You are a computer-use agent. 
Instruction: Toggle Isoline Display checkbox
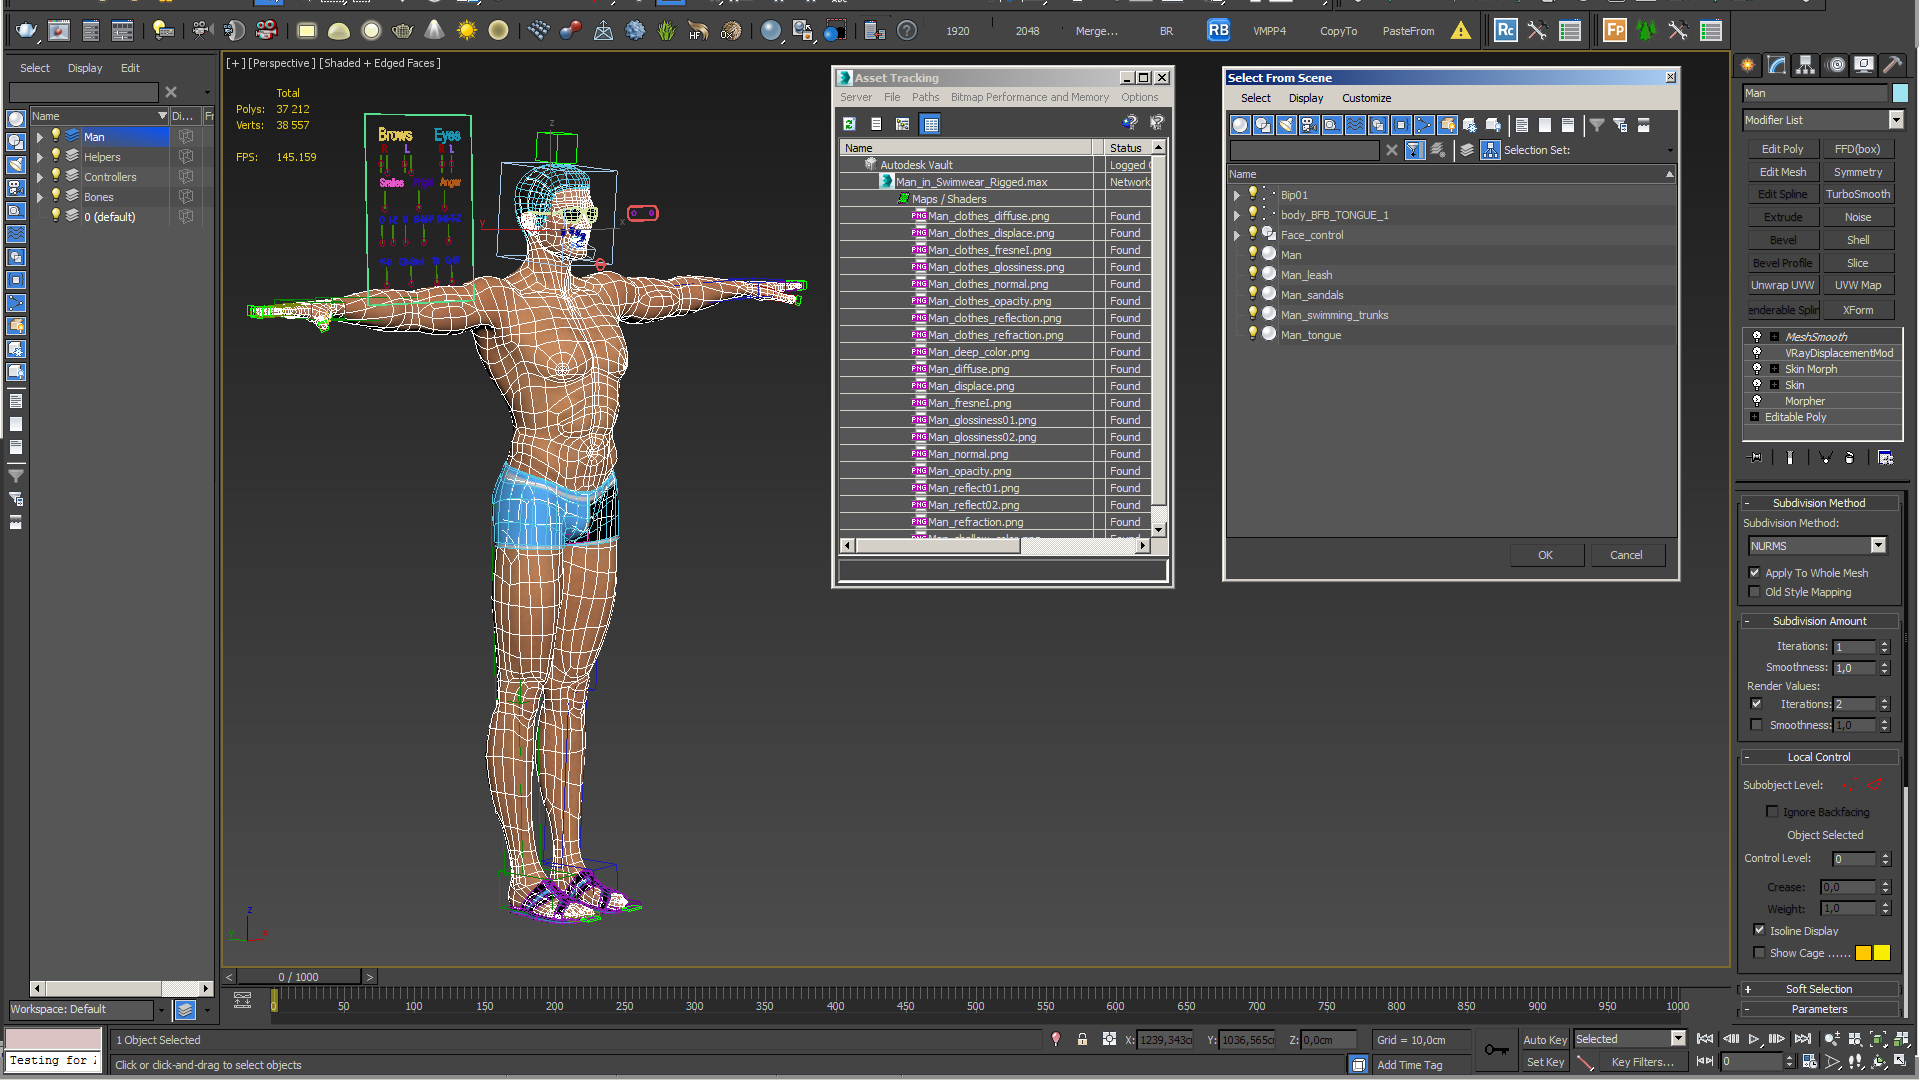tap(1759, 930)
